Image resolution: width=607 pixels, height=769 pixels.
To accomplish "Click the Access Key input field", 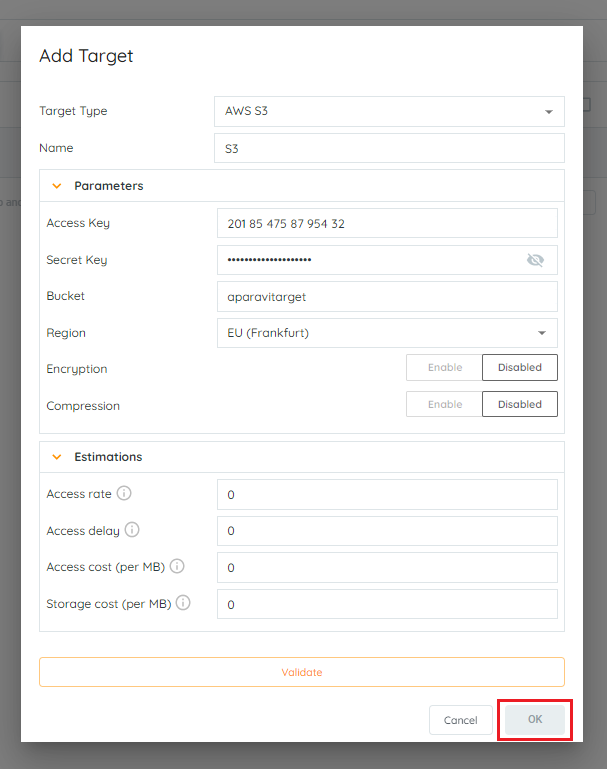I will coord(387,223).
